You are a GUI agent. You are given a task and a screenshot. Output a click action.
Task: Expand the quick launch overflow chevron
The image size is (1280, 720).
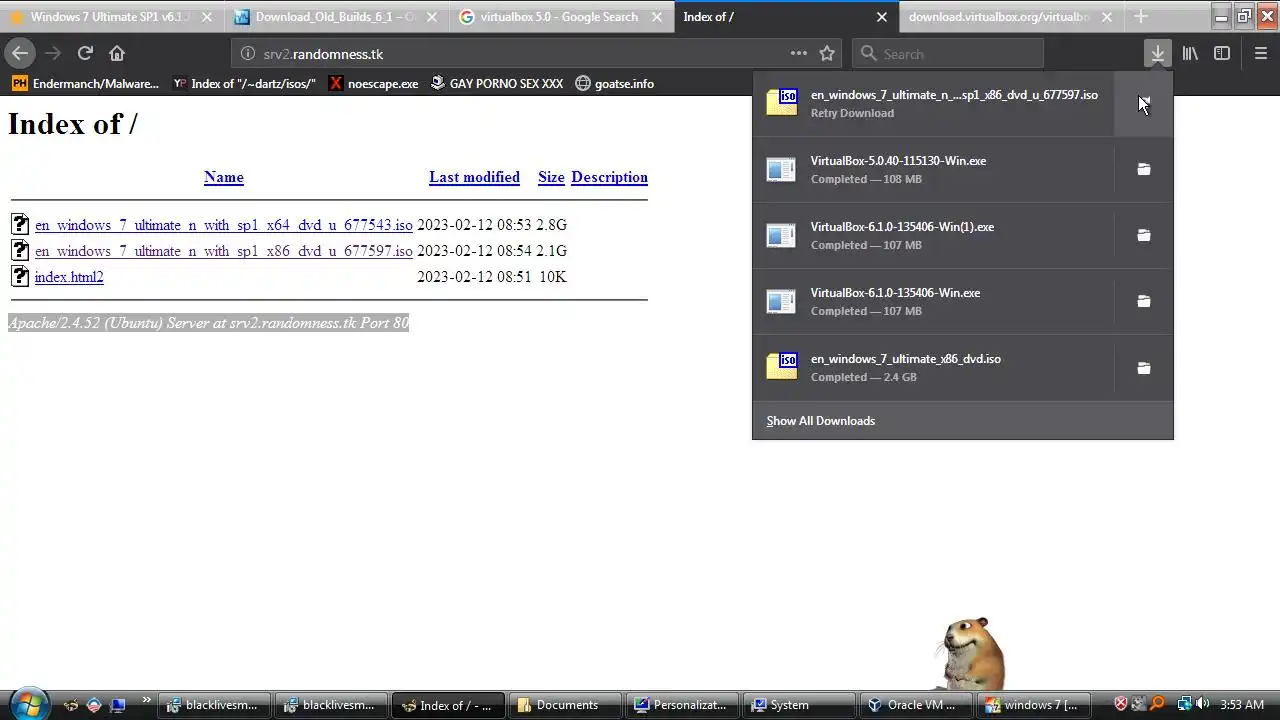[146, 700]
